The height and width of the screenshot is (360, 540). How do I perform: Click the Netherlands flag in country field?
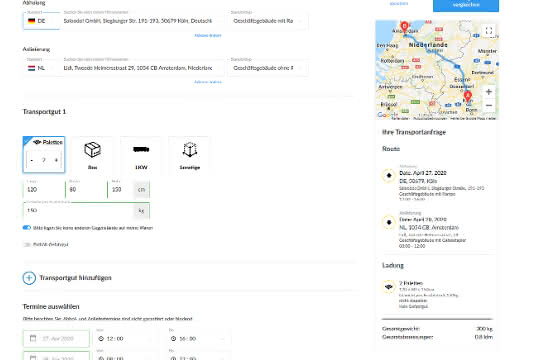pyautogui.click(x=32, y=68)
